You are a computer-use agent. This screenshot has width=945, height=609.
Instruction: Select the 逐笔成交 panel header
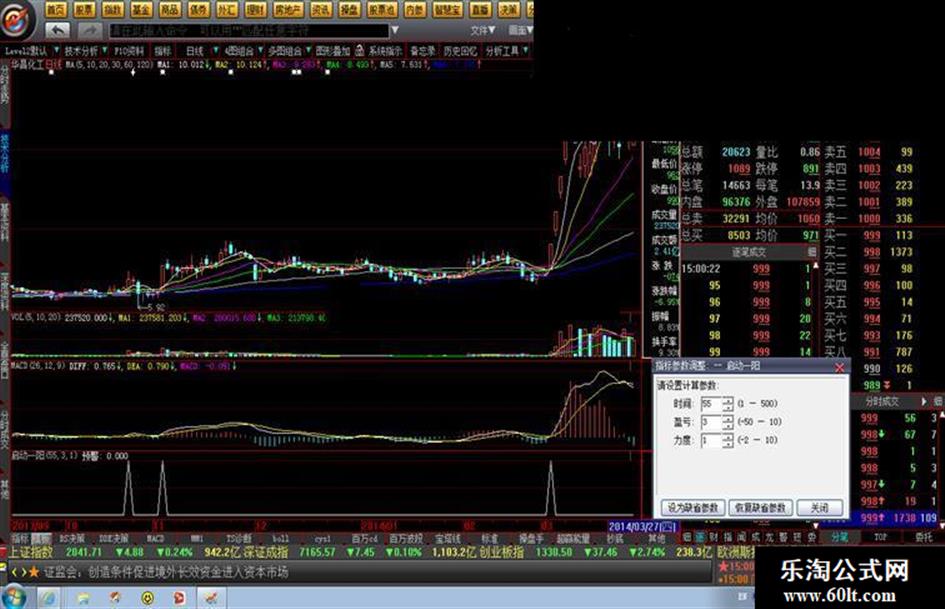point(749,252)
